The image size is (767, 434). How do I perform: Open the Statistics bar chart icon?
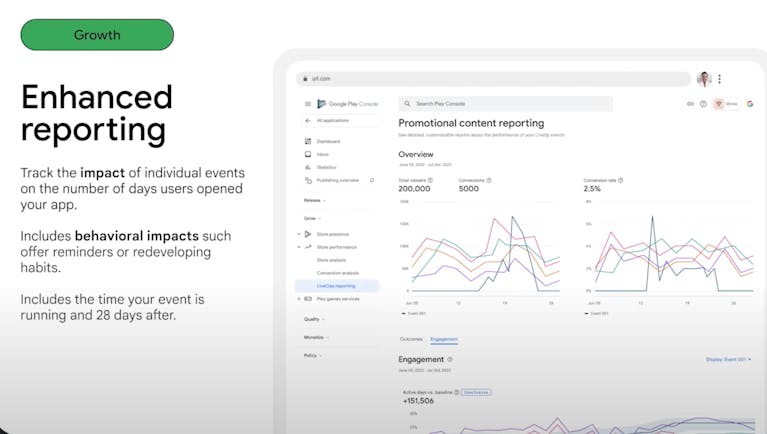pos(308,167)
